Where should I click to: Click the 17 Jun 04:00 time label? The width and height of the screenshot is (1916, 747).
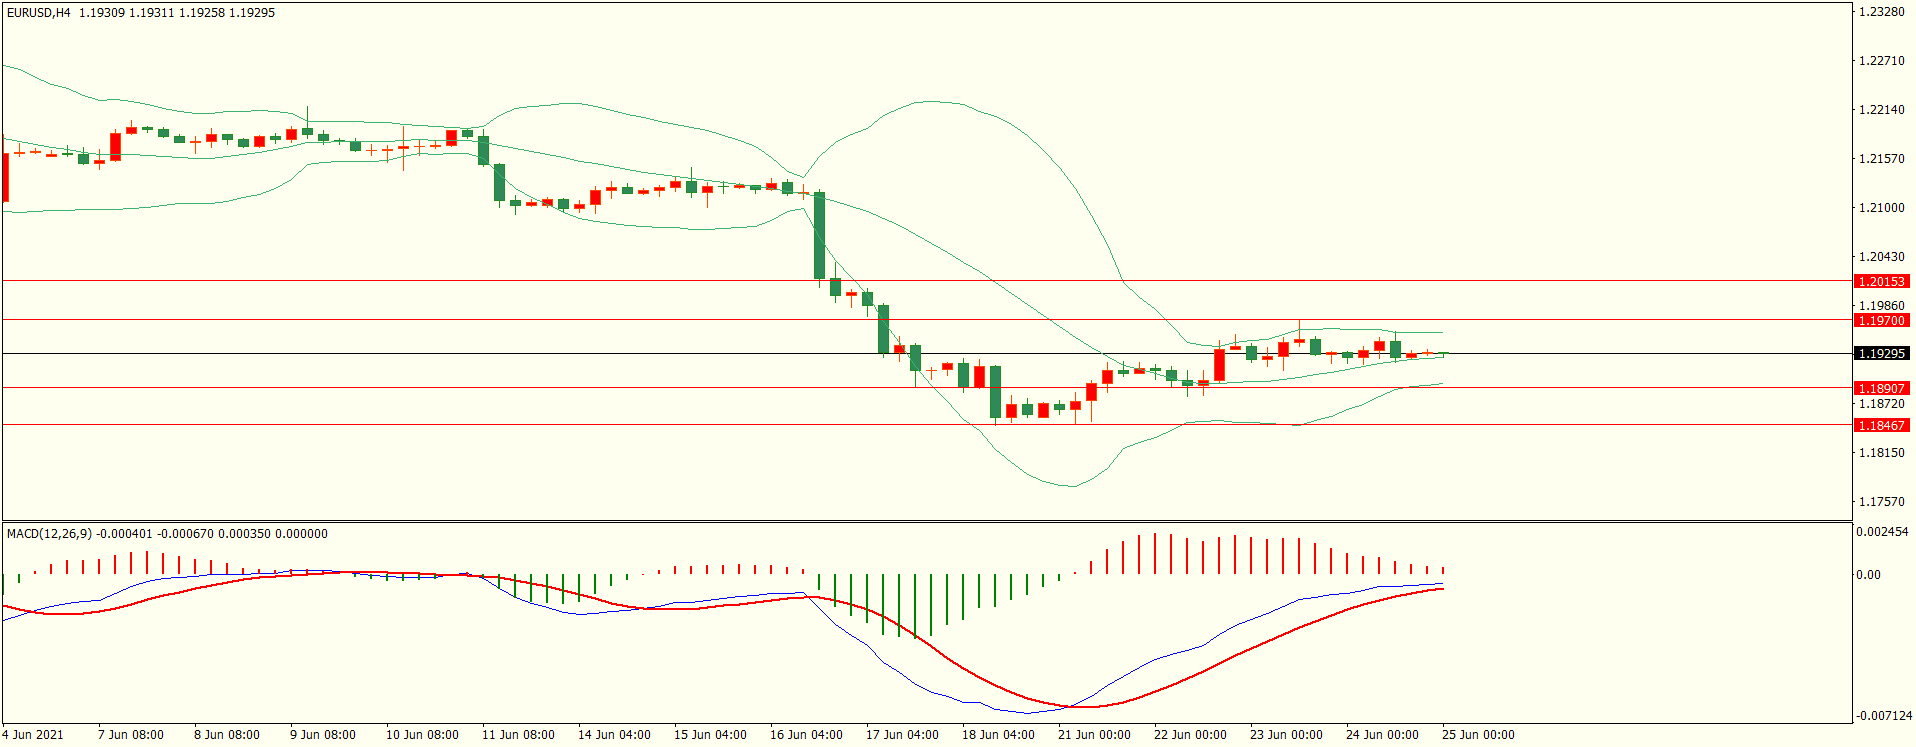(x=902, y=735)
